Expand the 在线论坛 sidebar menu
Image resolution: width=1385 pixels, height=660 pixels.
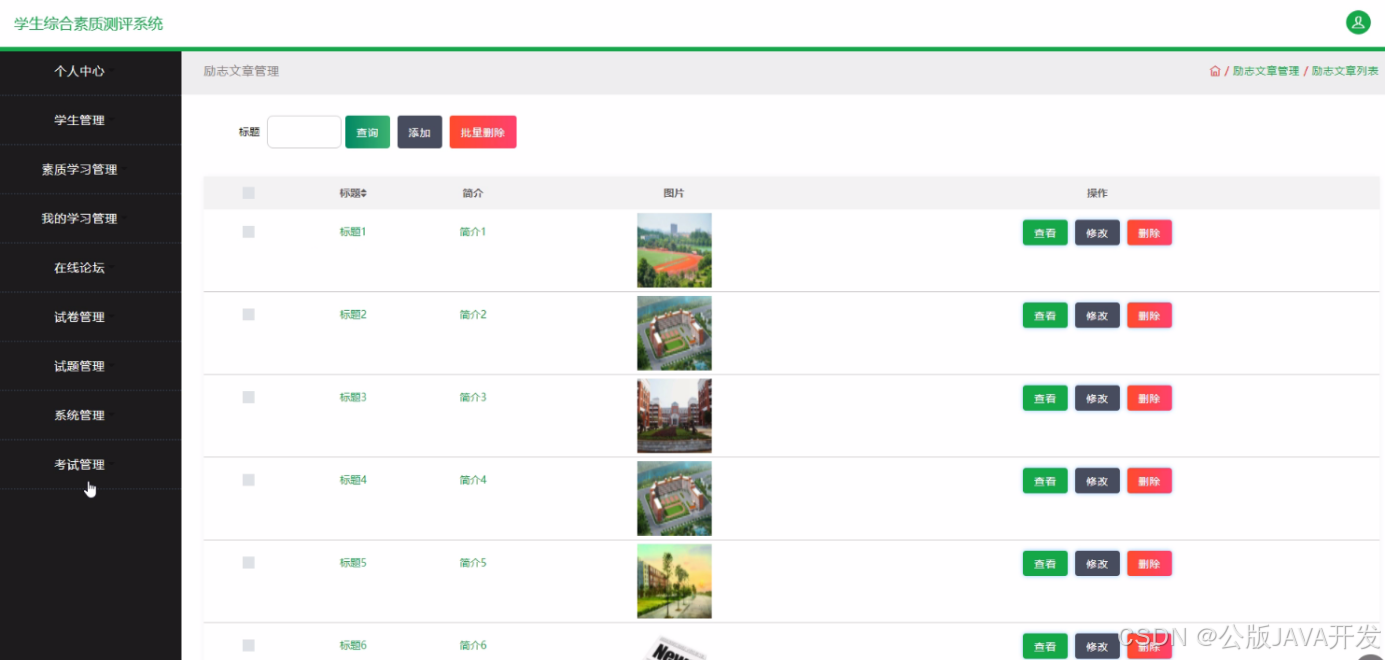tap(90, 268)
